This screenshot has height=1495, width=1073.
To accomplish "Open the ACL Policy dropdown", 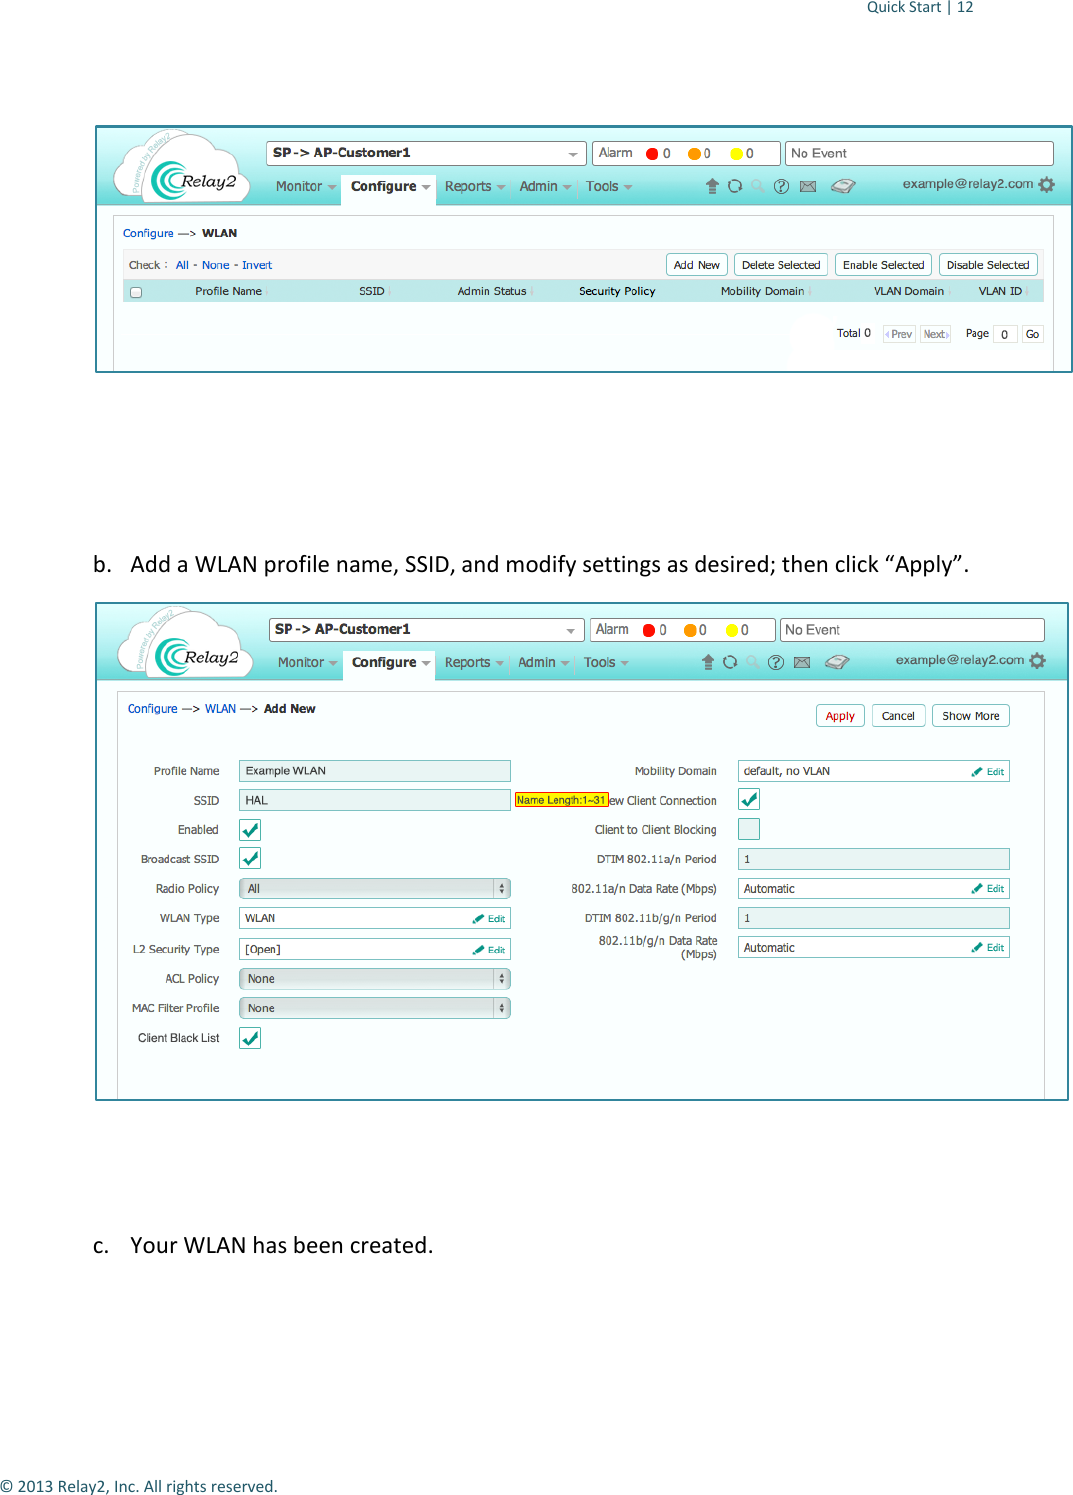I will [x=373, y=978].
